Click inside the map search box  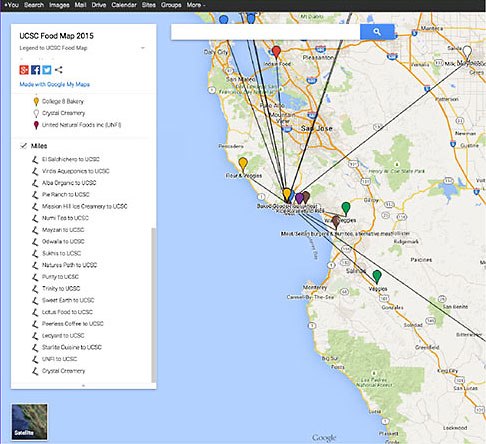coord(265,32)
